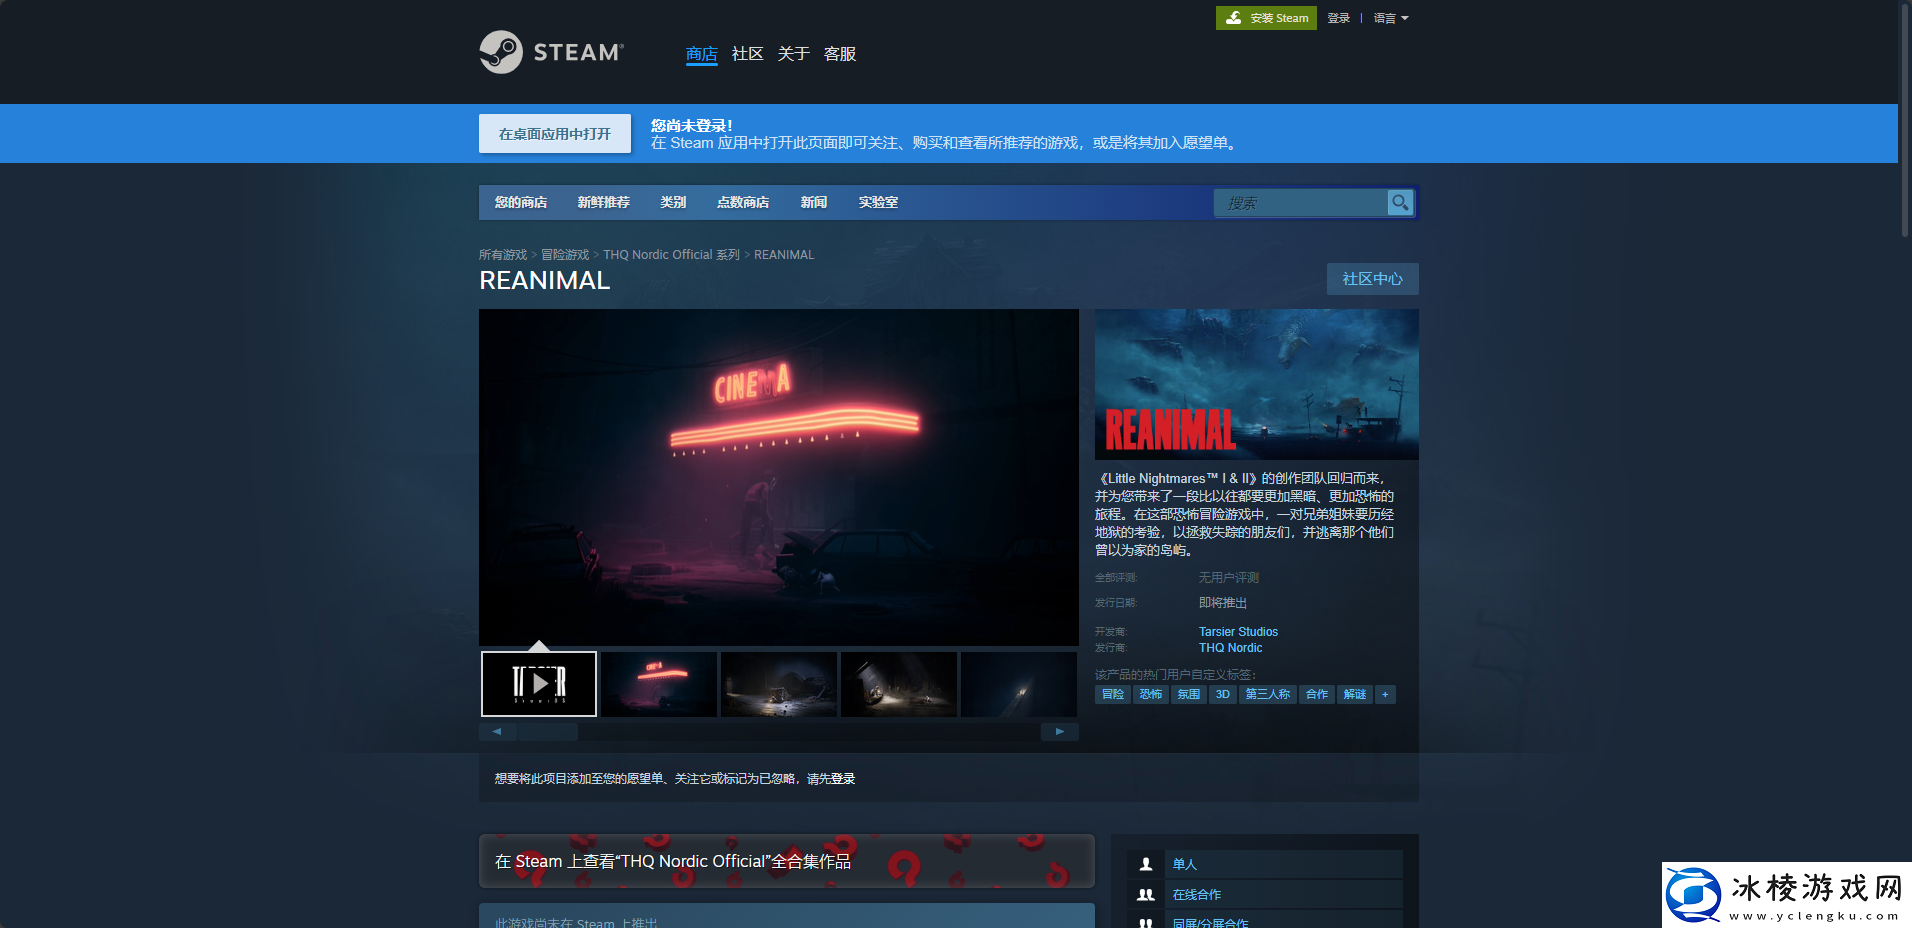Open Tarsier Studios developer link
The width and height of the screenshot is (1912, 928).
point(1238,632)
